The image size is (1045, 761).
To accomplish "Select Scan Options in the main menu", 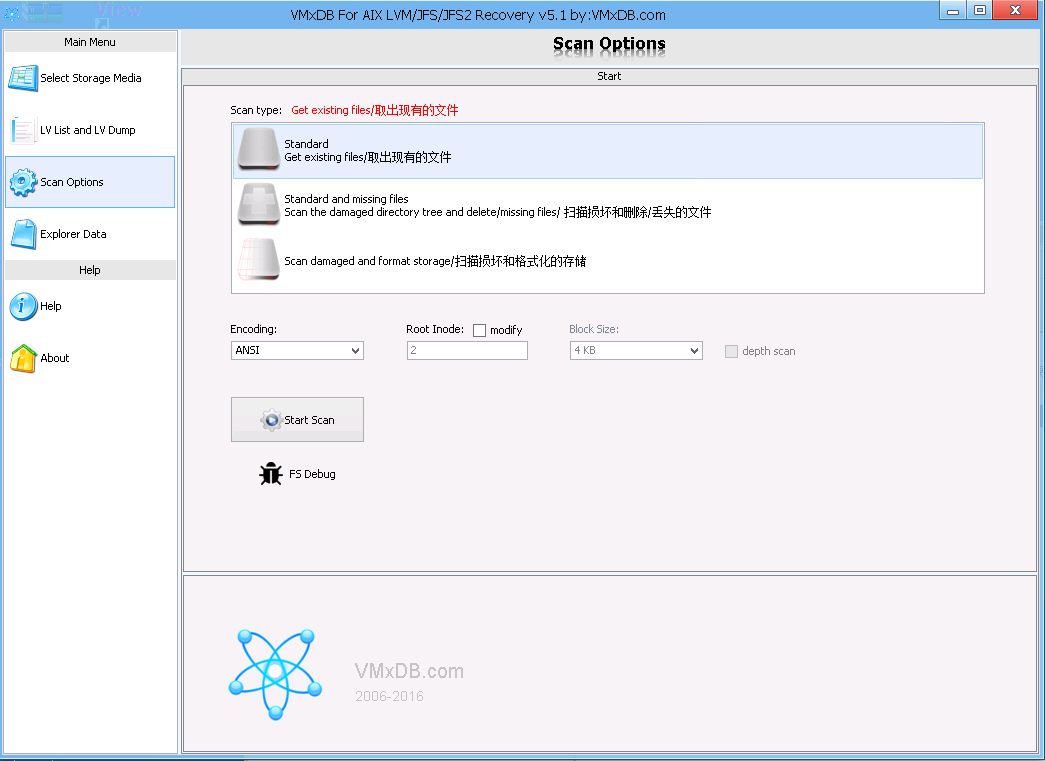I will click(x=90, y=182).
